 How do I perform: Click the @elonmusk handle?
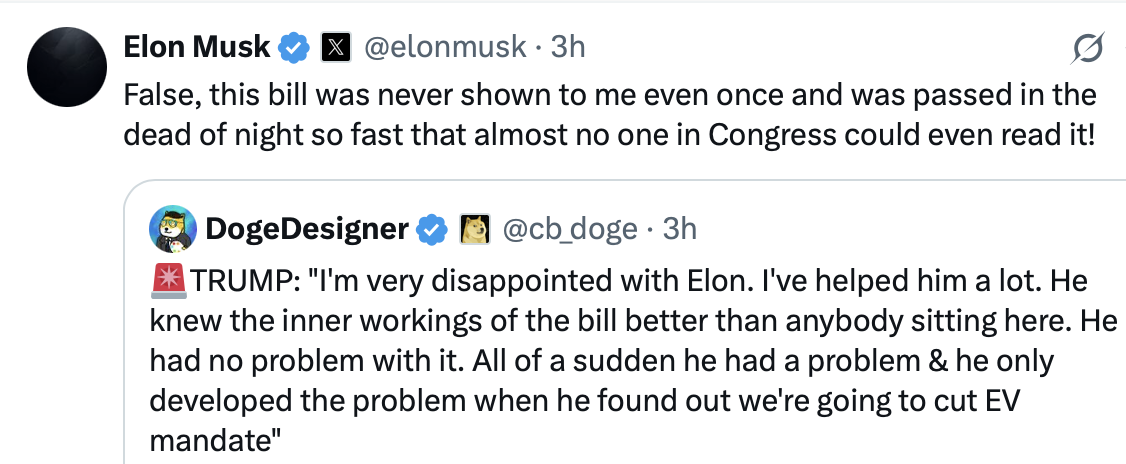pos(445,47)
